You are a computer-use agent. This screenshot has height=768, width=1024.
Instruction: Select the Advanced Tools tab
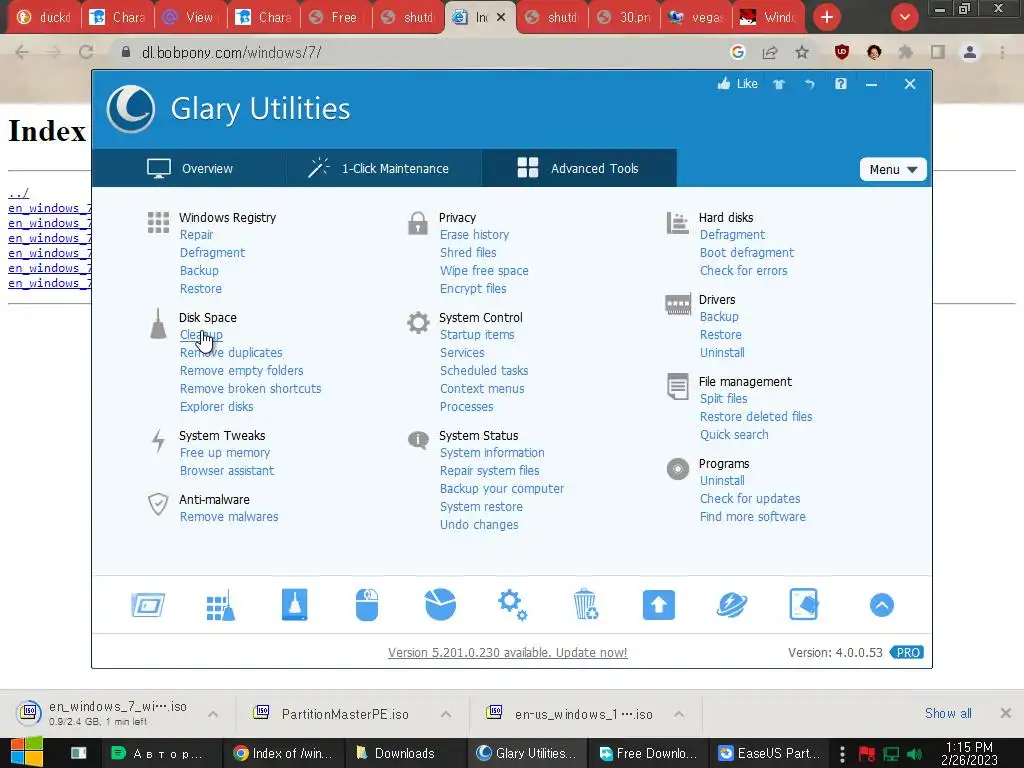click(579, 168)
